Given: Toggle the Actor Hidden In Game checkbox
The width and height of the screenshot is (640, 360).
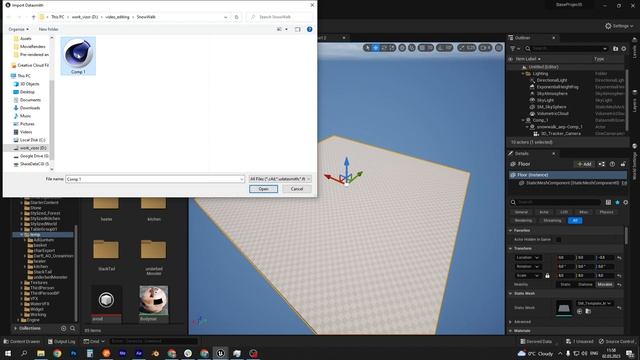Looking at the screenshot, I should (558, 240).
